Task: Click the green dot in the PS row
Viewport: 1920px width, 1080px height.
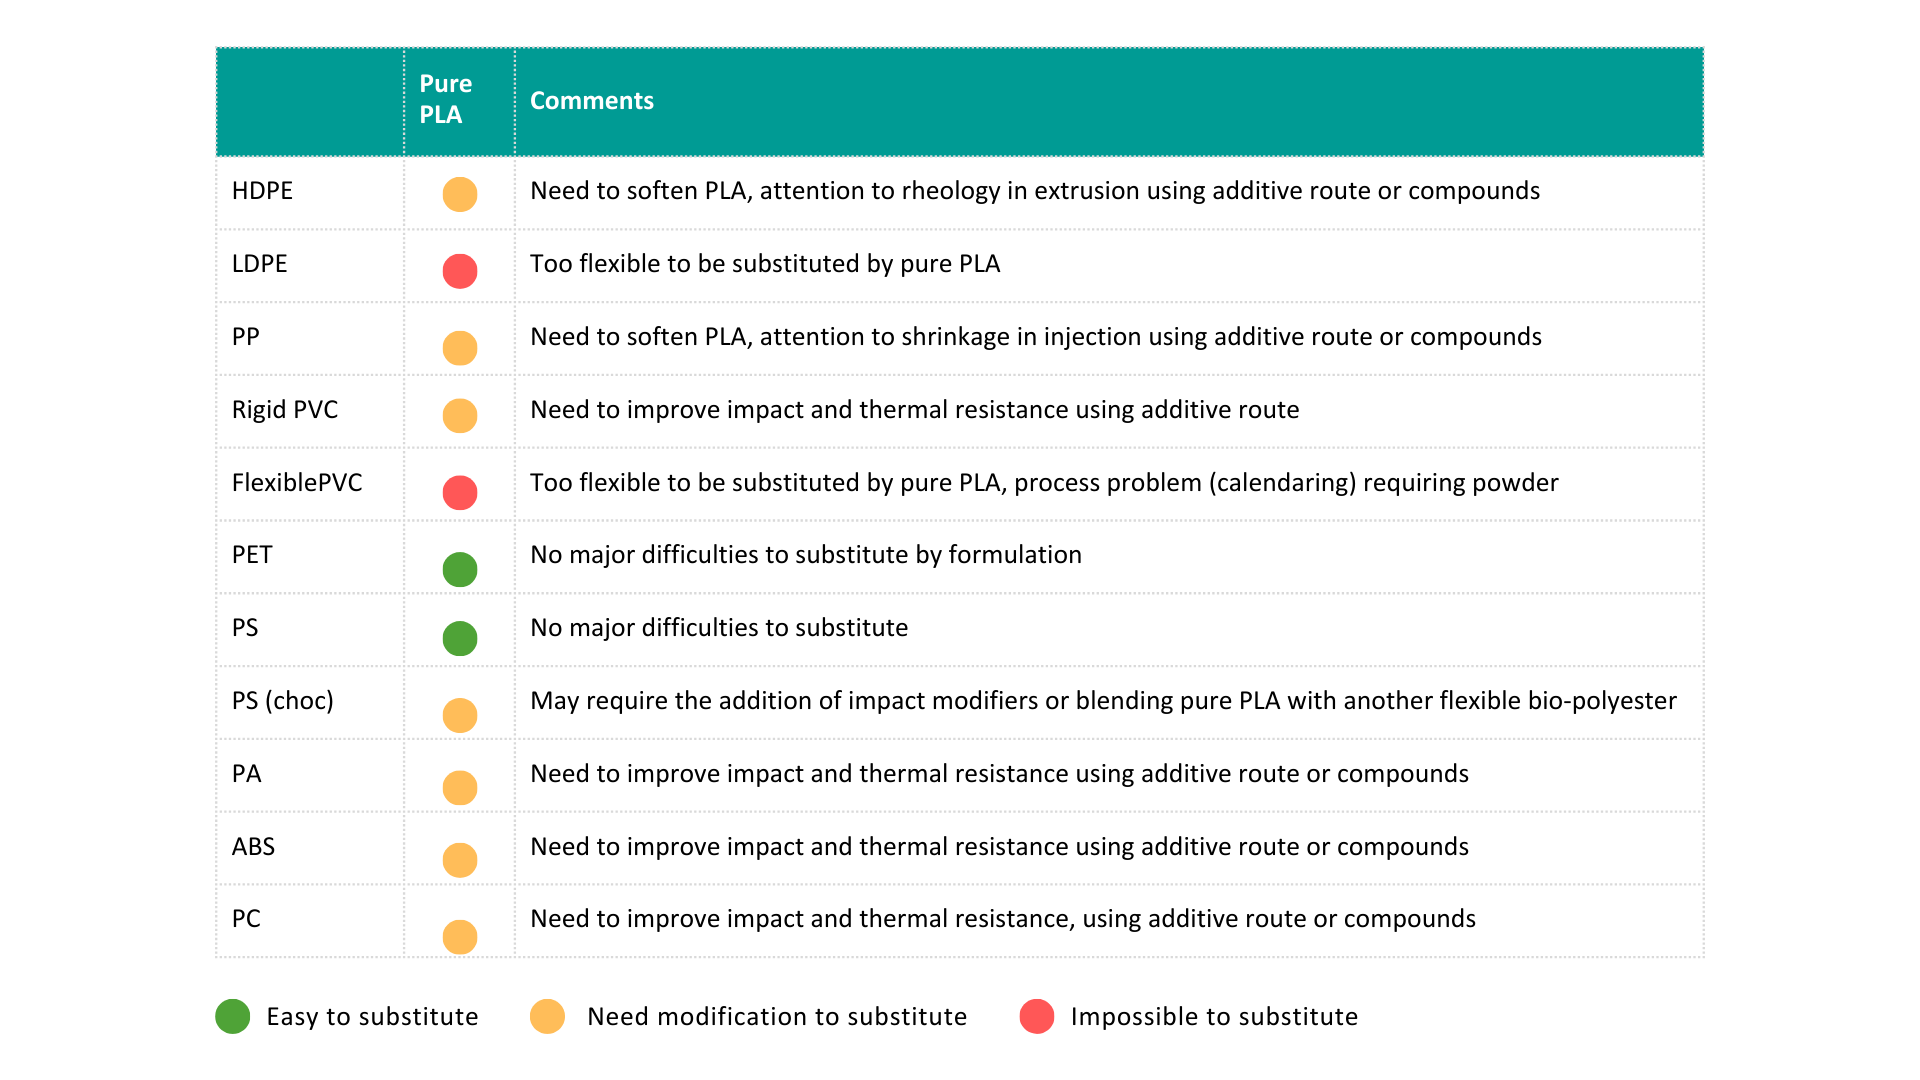Action: (460, 638)
